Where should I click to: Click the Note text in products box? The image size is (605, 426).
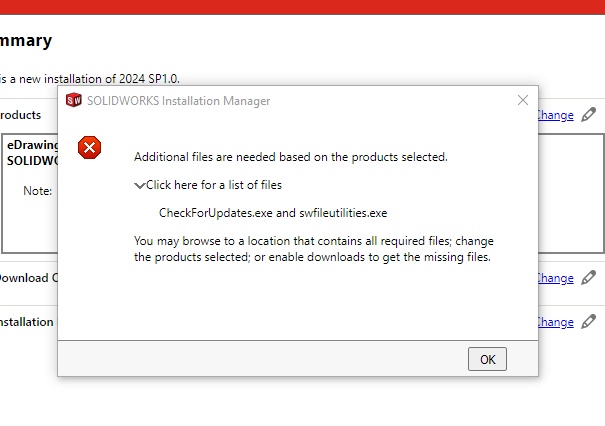pyautogui.click(x=38, y=190)
